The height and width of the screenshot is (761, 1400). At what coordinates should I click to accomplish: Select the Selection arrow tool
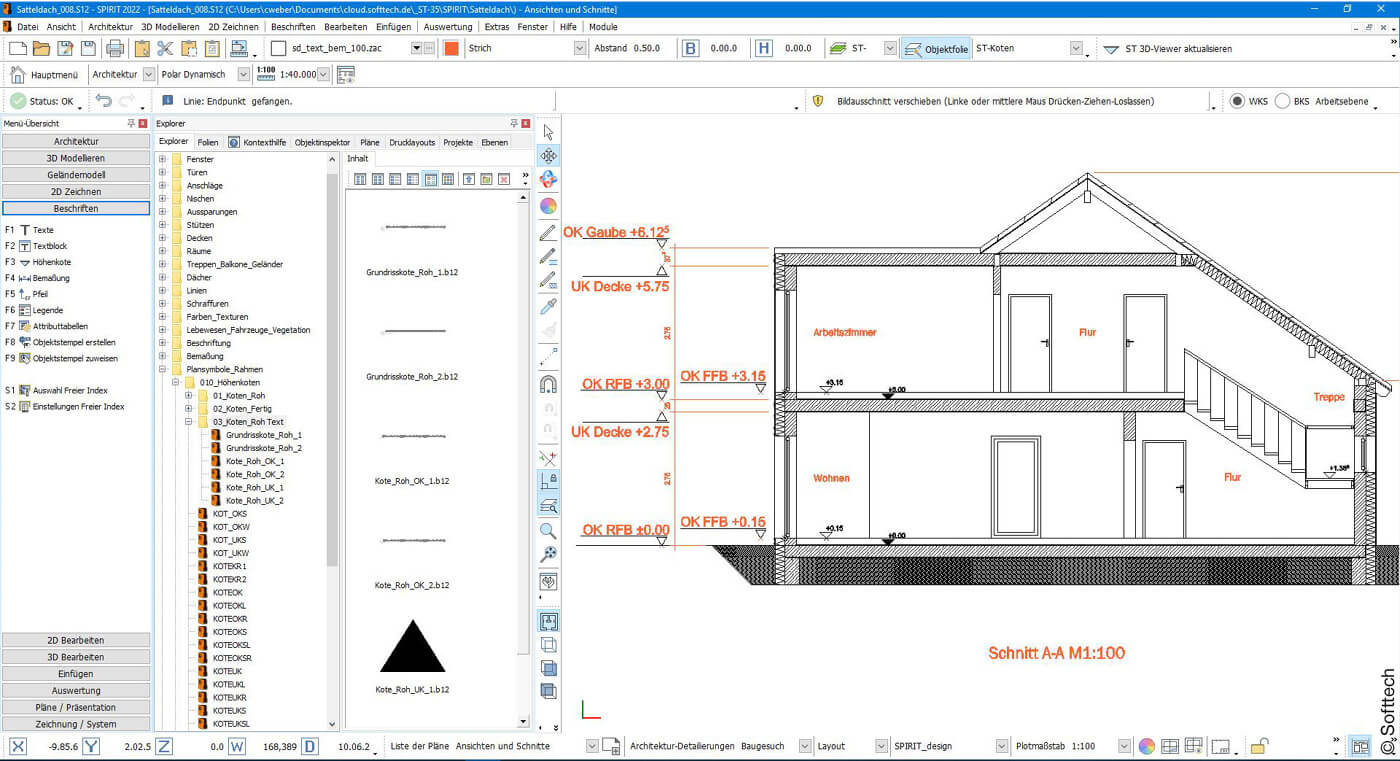pos(548,133)
